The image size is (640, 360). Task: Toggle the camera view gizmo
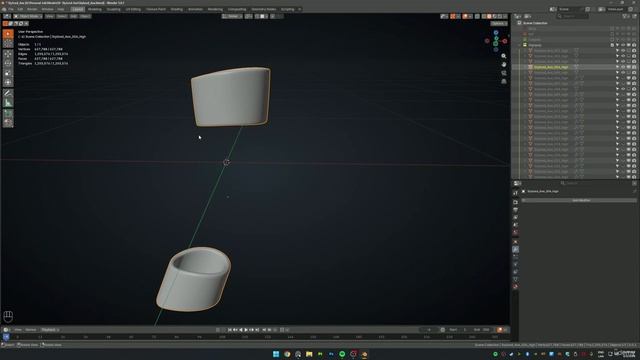click(504, 73)
